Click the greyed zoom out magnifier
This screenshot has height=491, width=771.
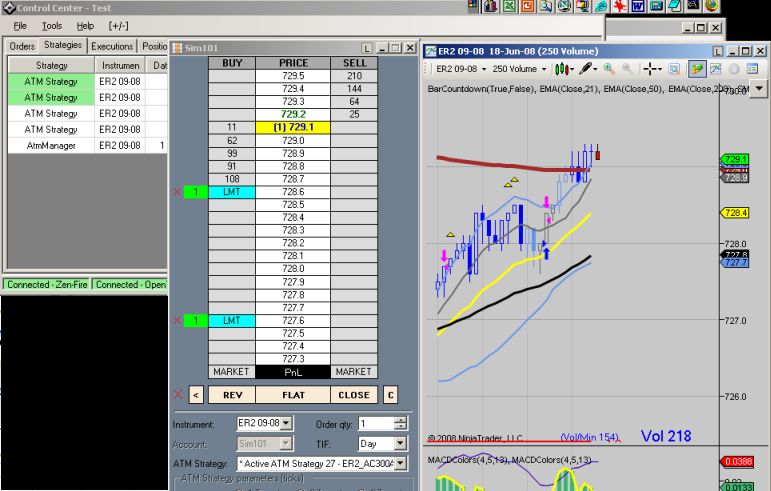pyautogui.click(x=627, y=69)
